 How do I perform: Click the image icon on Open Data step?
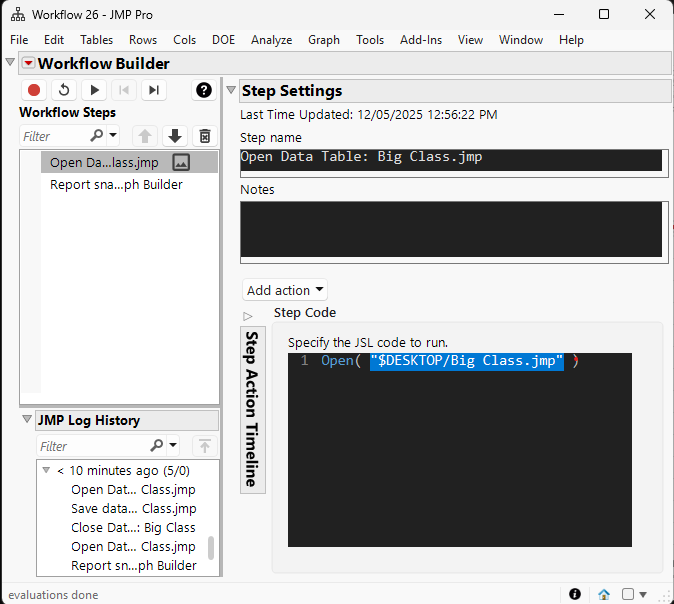click(181, 162)
